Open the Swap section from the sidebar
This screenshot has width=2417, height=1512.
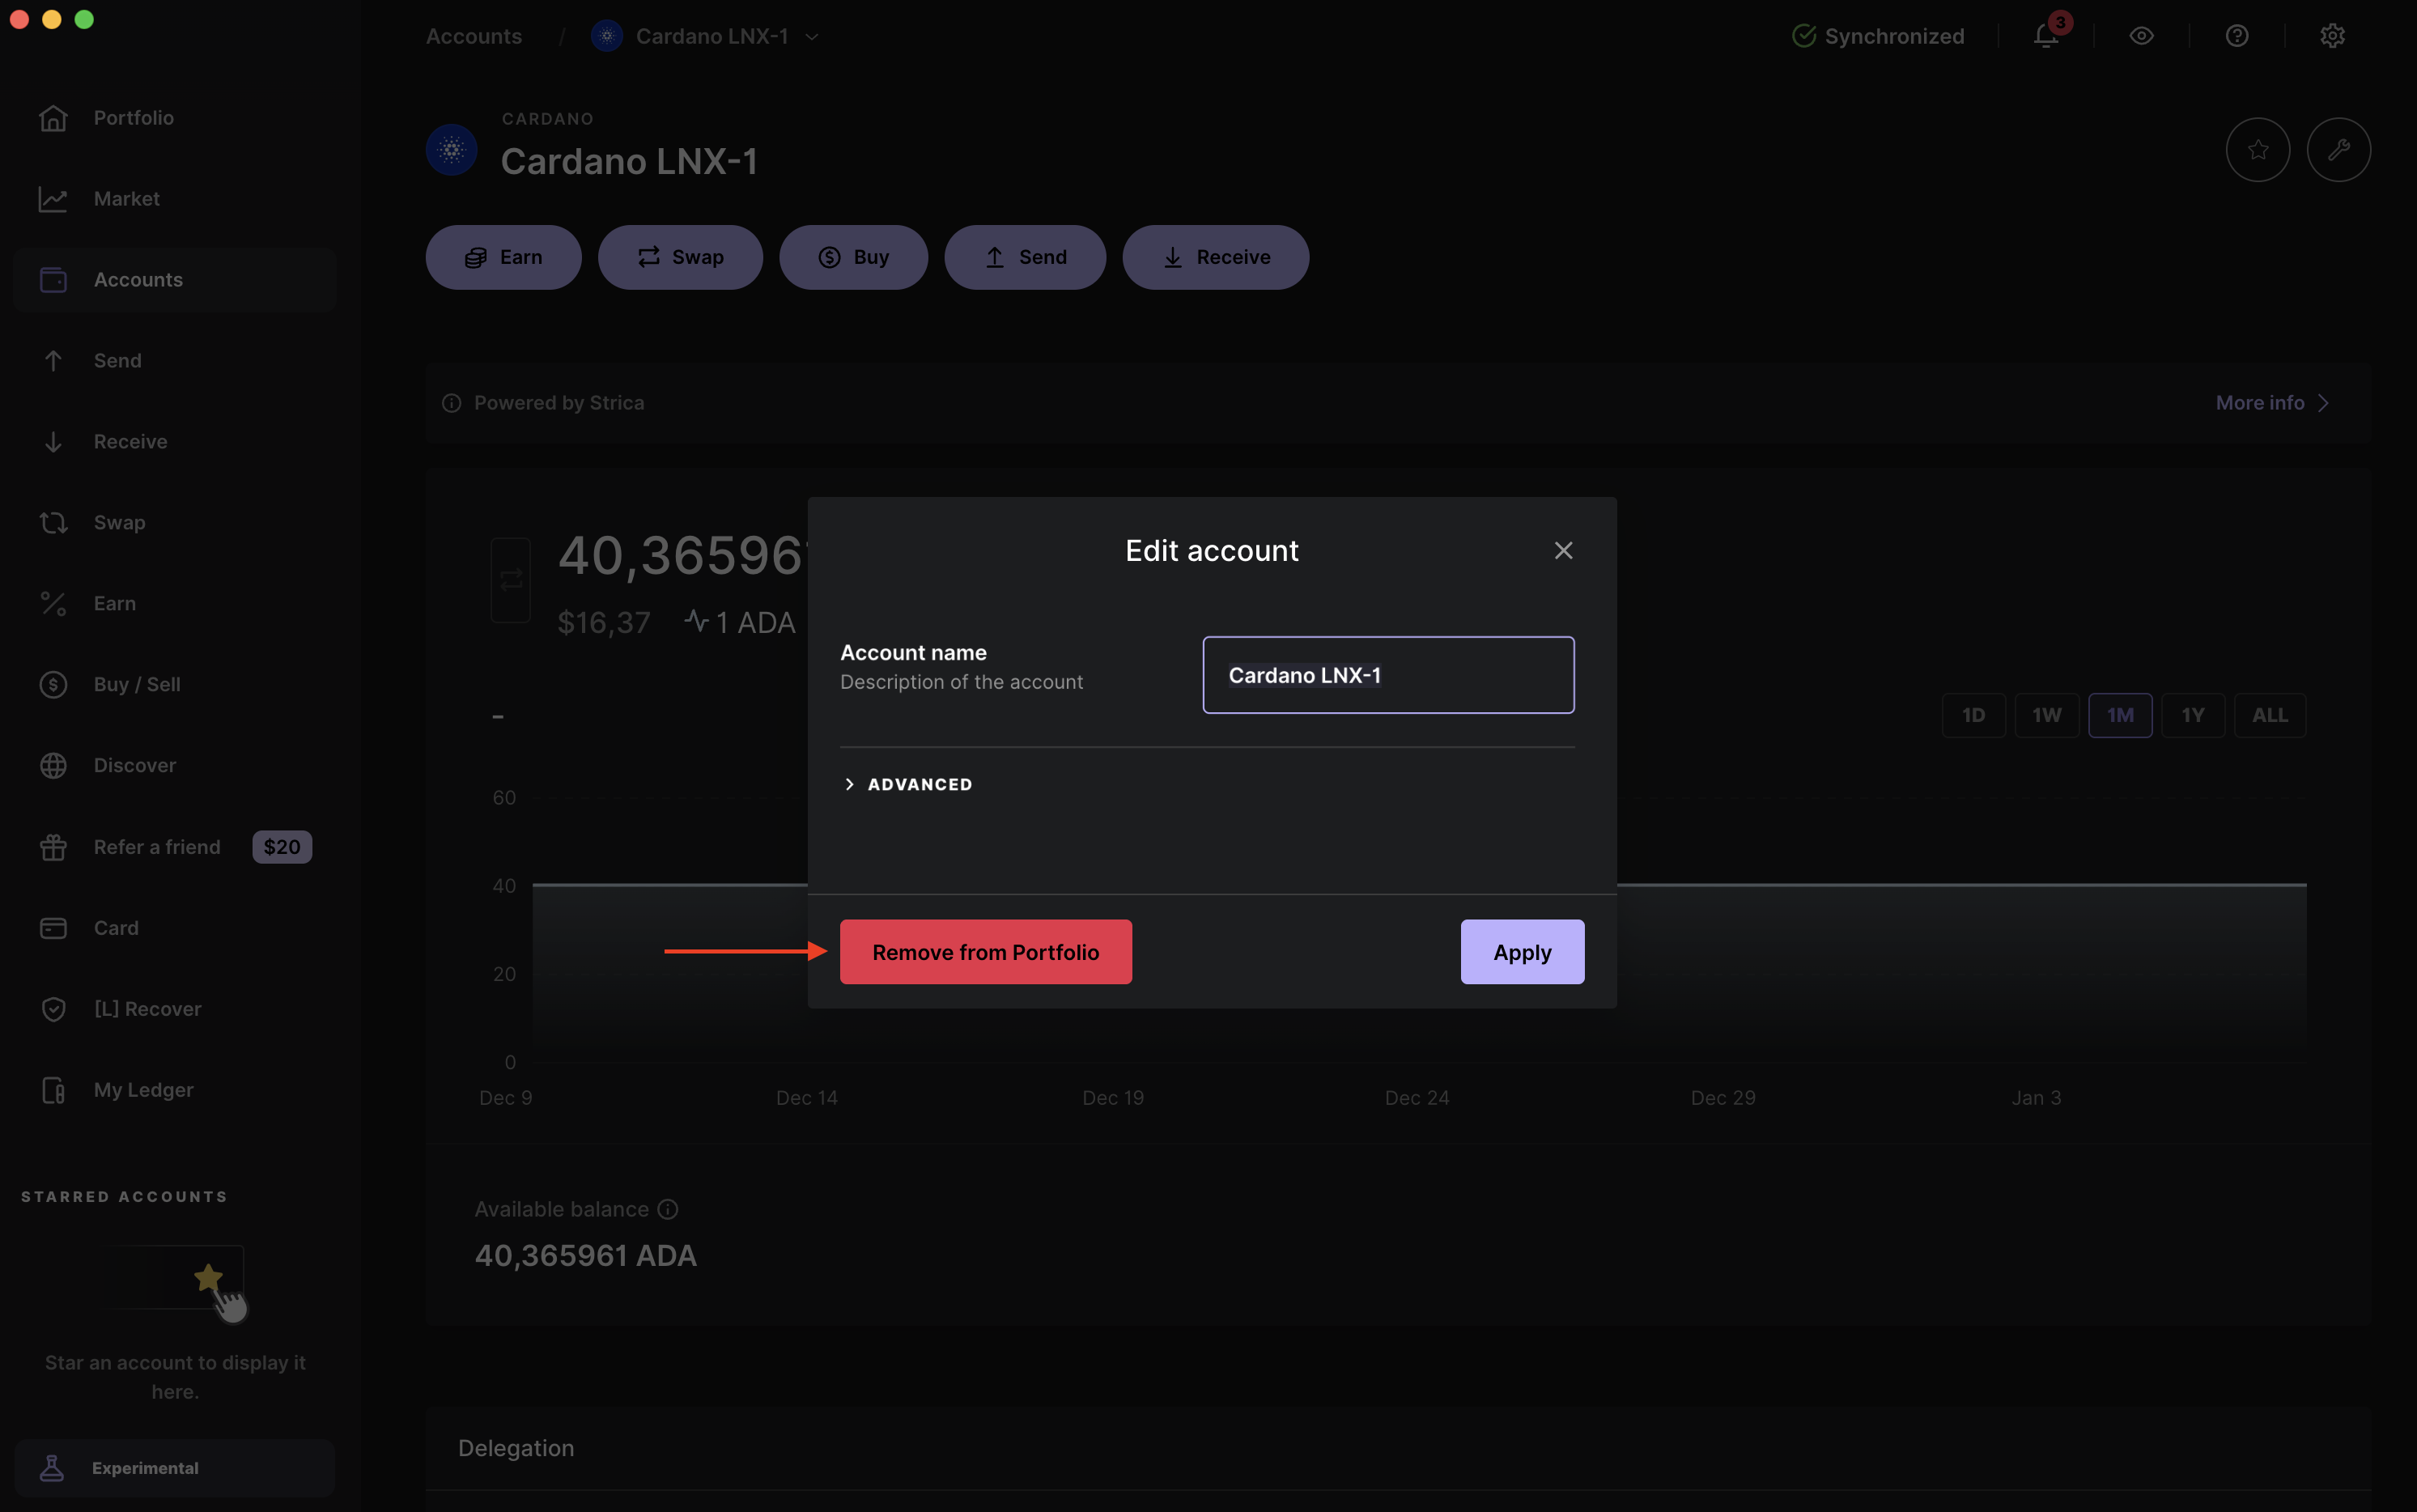[x=119, y=521]
